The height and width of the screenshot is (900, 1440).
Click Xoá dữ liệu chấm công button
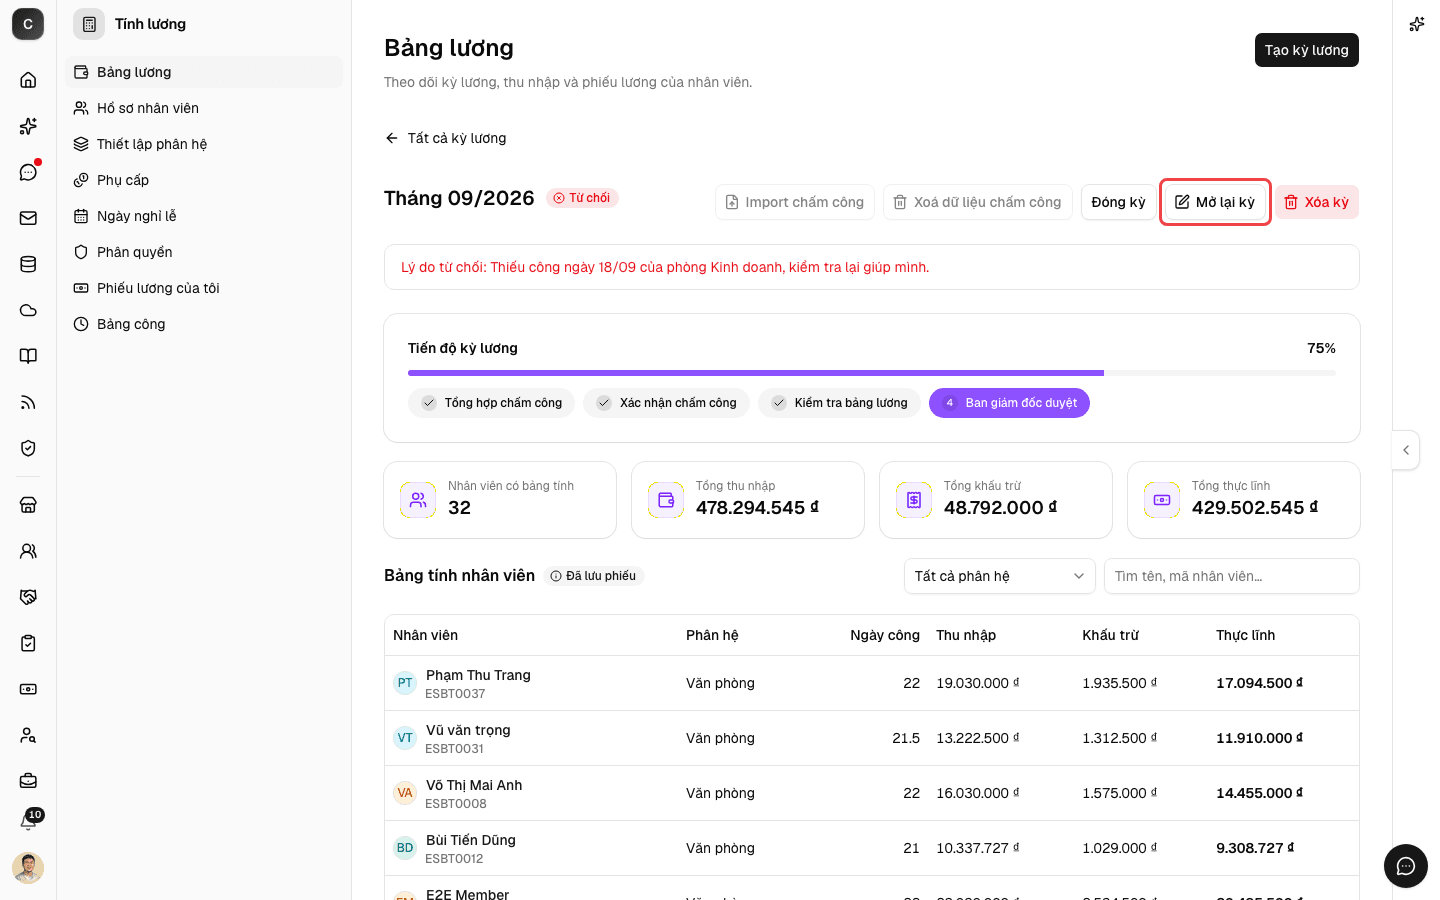[978, 202]
